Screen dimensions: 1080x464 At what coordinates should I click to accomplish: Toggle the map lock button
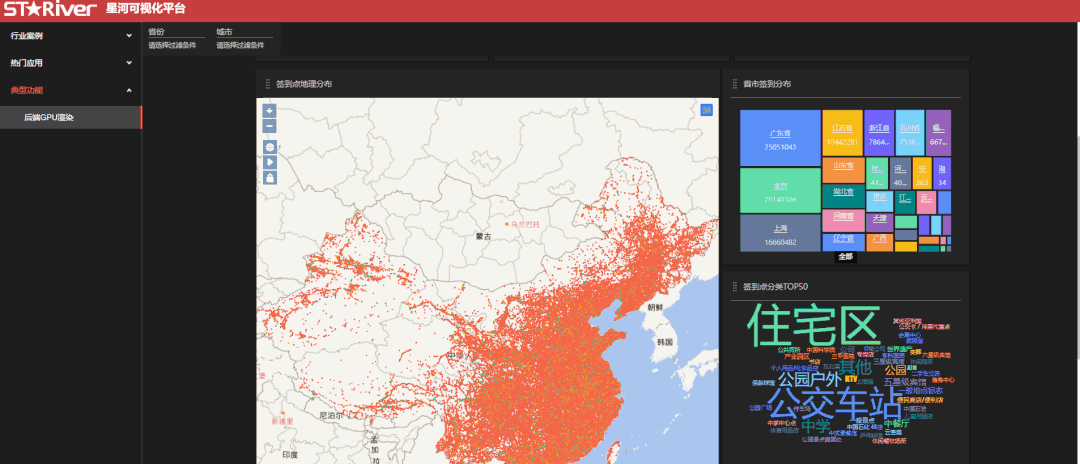[269, 177]
